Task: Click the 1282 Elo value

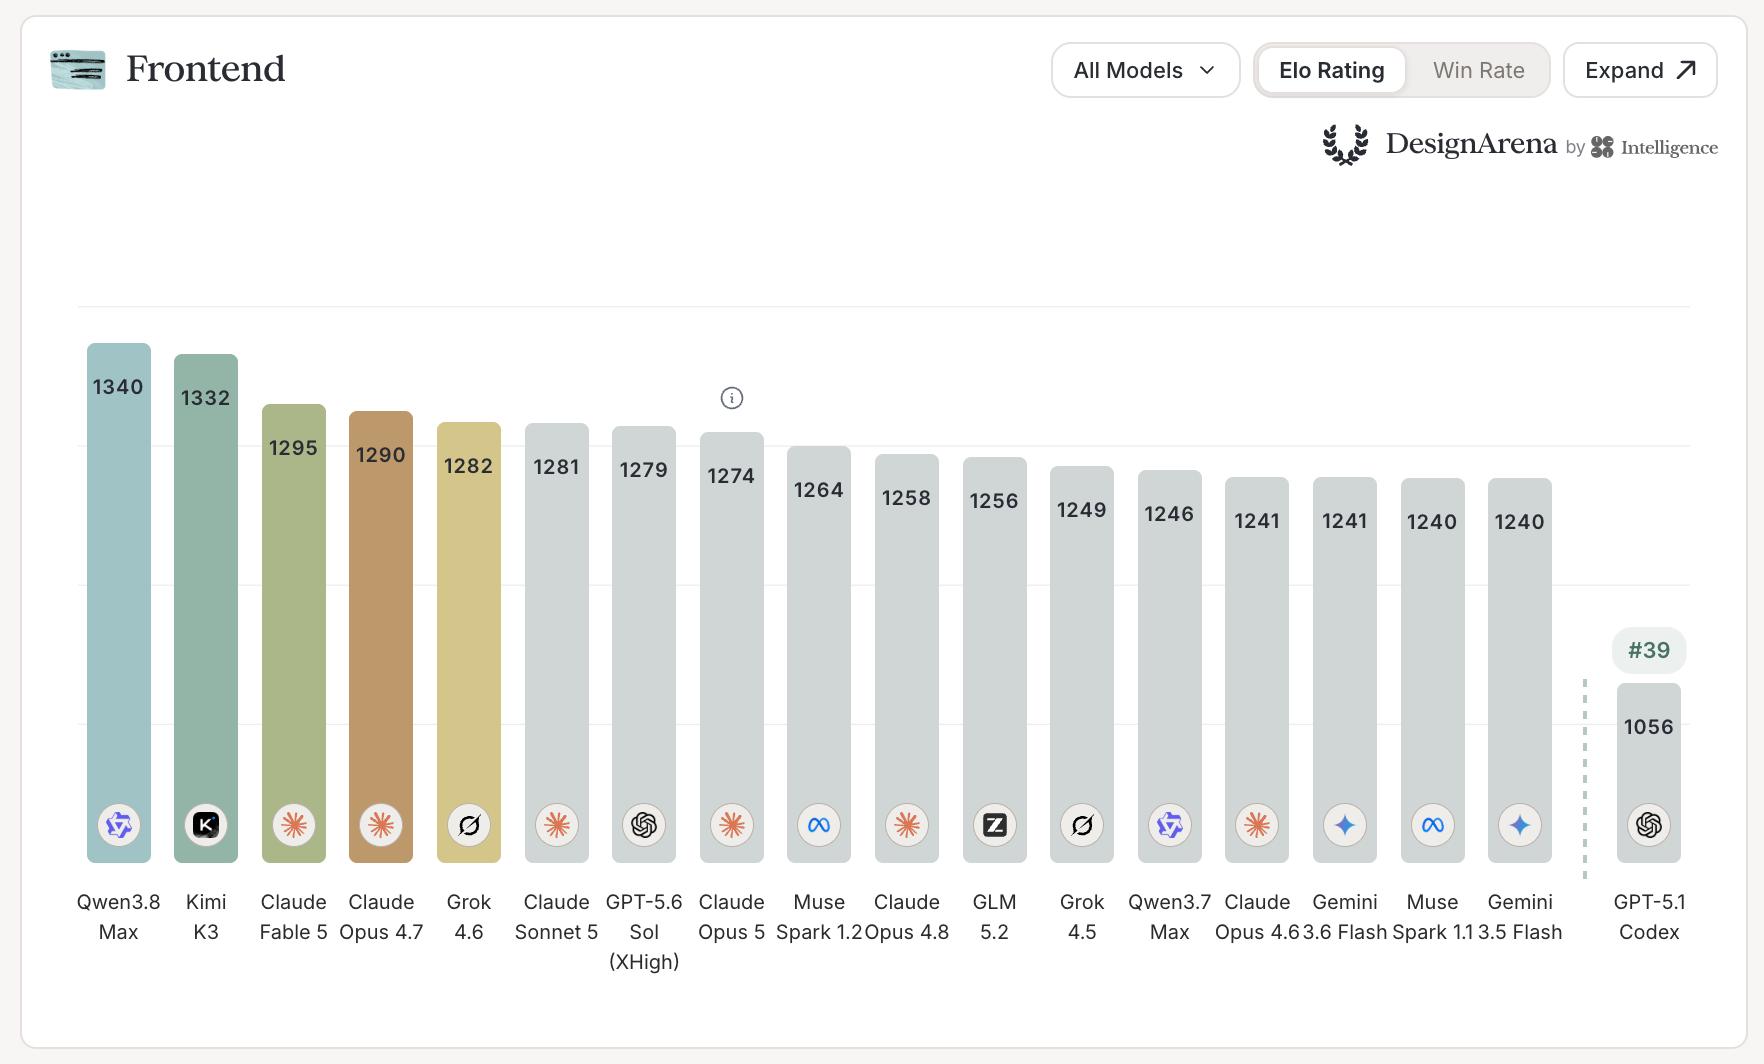Action: (469, 466)
